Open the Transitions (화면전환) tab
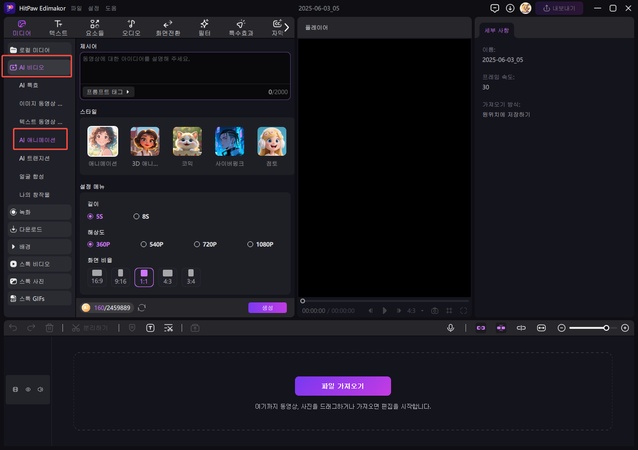The image size is (638, 450). point(168,28)
